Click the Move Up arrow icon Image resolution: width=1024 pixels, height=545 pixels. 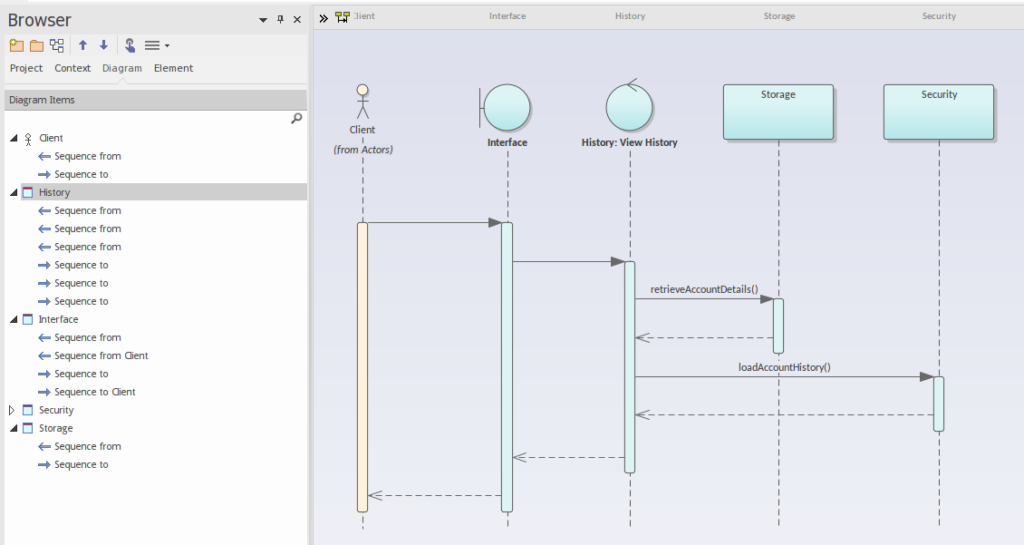83,45
